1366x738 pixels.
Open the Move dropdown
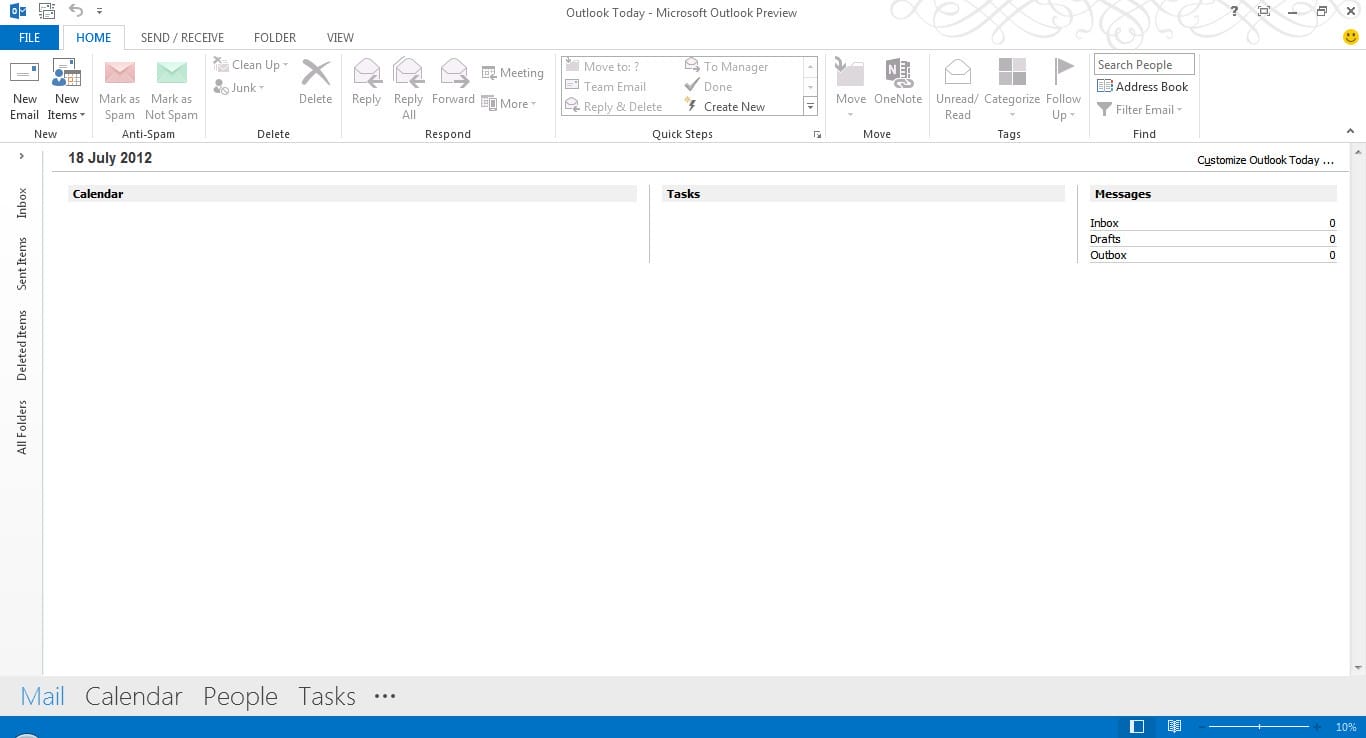[851, 89]
